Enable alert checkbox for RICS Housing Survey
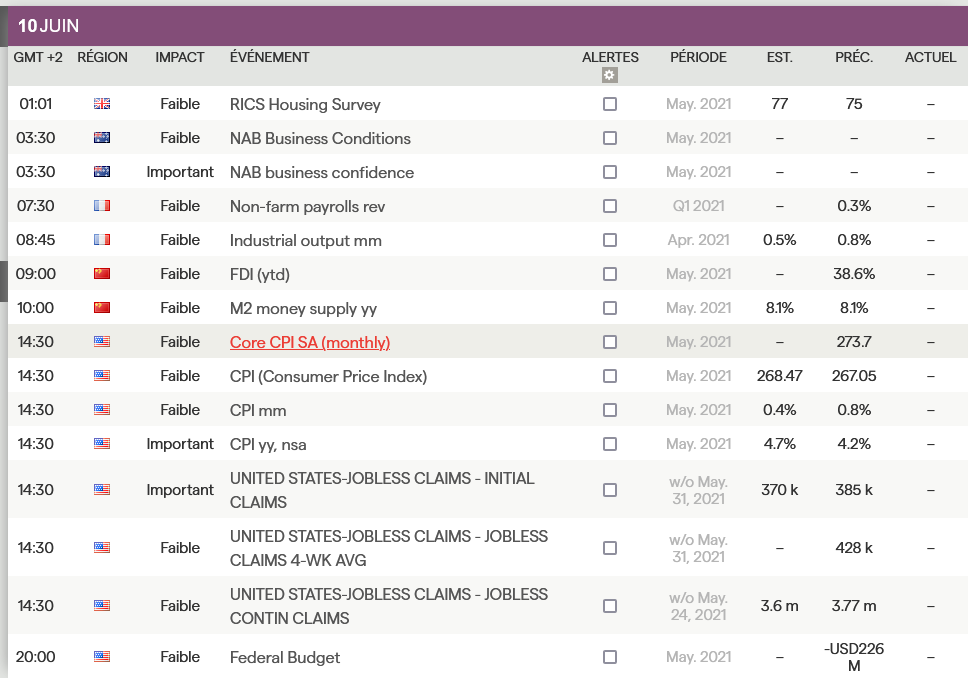 [610, 104]
